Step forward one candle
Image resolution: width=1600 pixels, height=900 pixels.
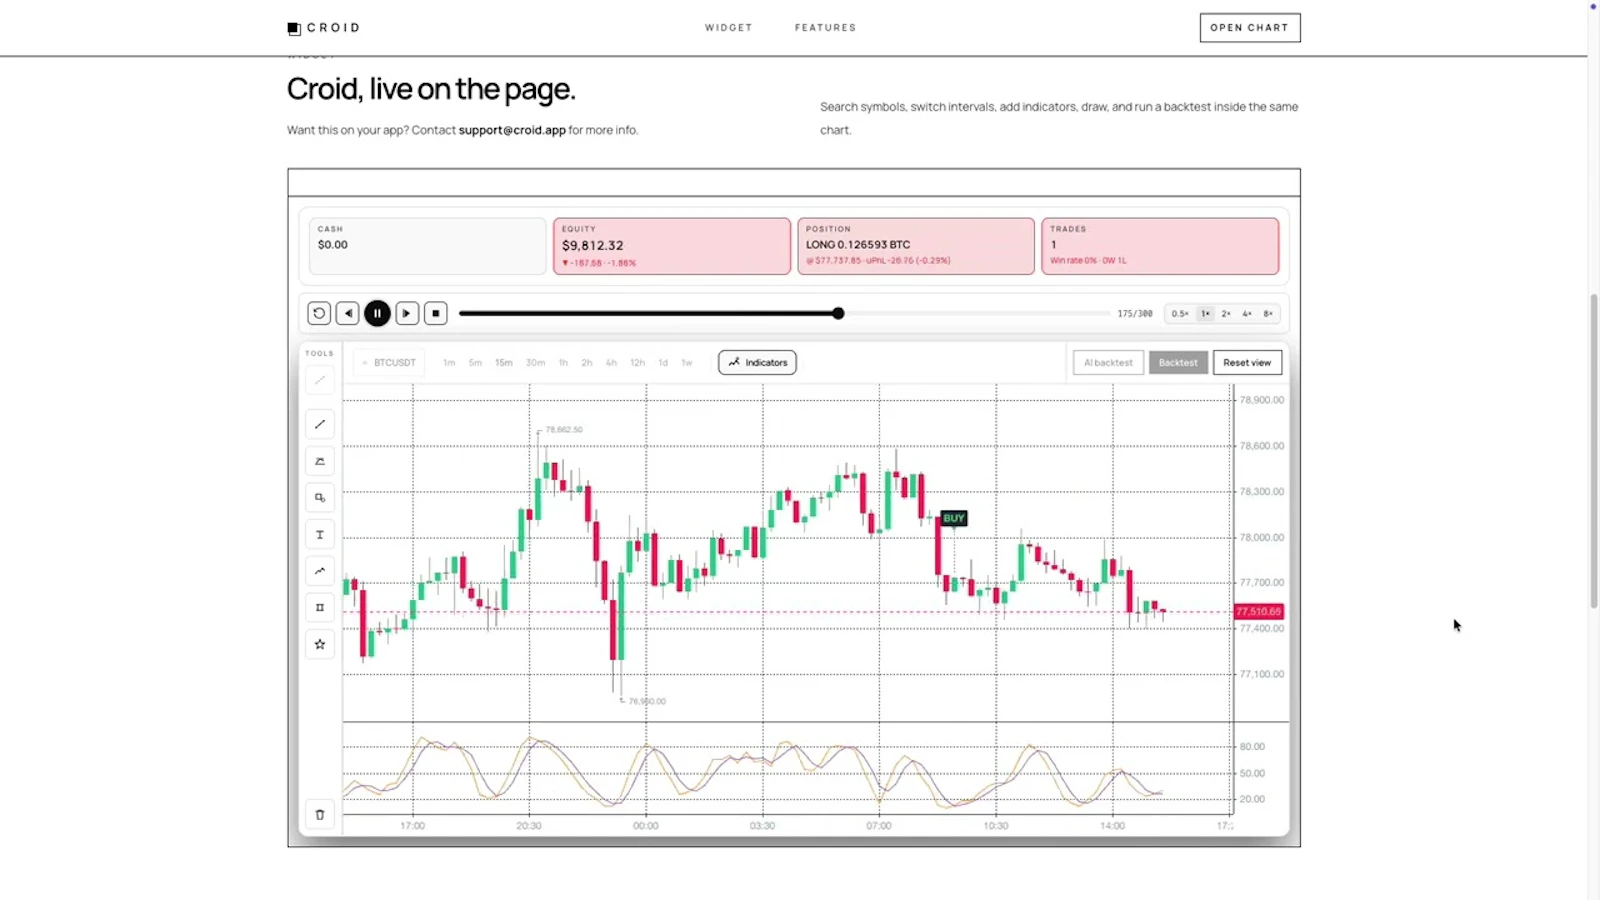407,314
